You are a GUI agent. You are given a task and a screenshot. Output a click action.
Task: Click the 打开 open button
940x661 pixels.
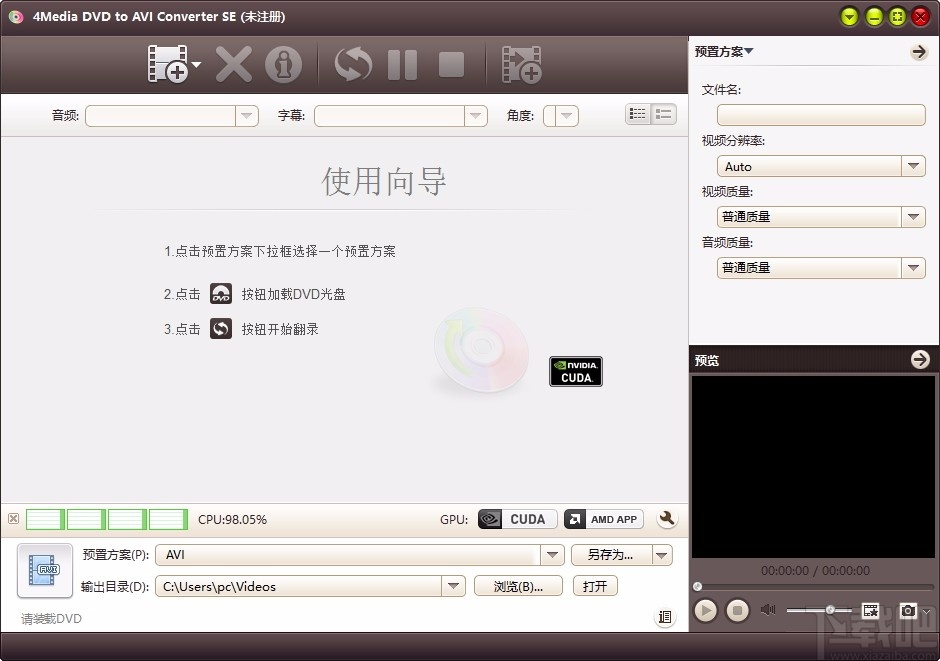(x=595, y=586)
